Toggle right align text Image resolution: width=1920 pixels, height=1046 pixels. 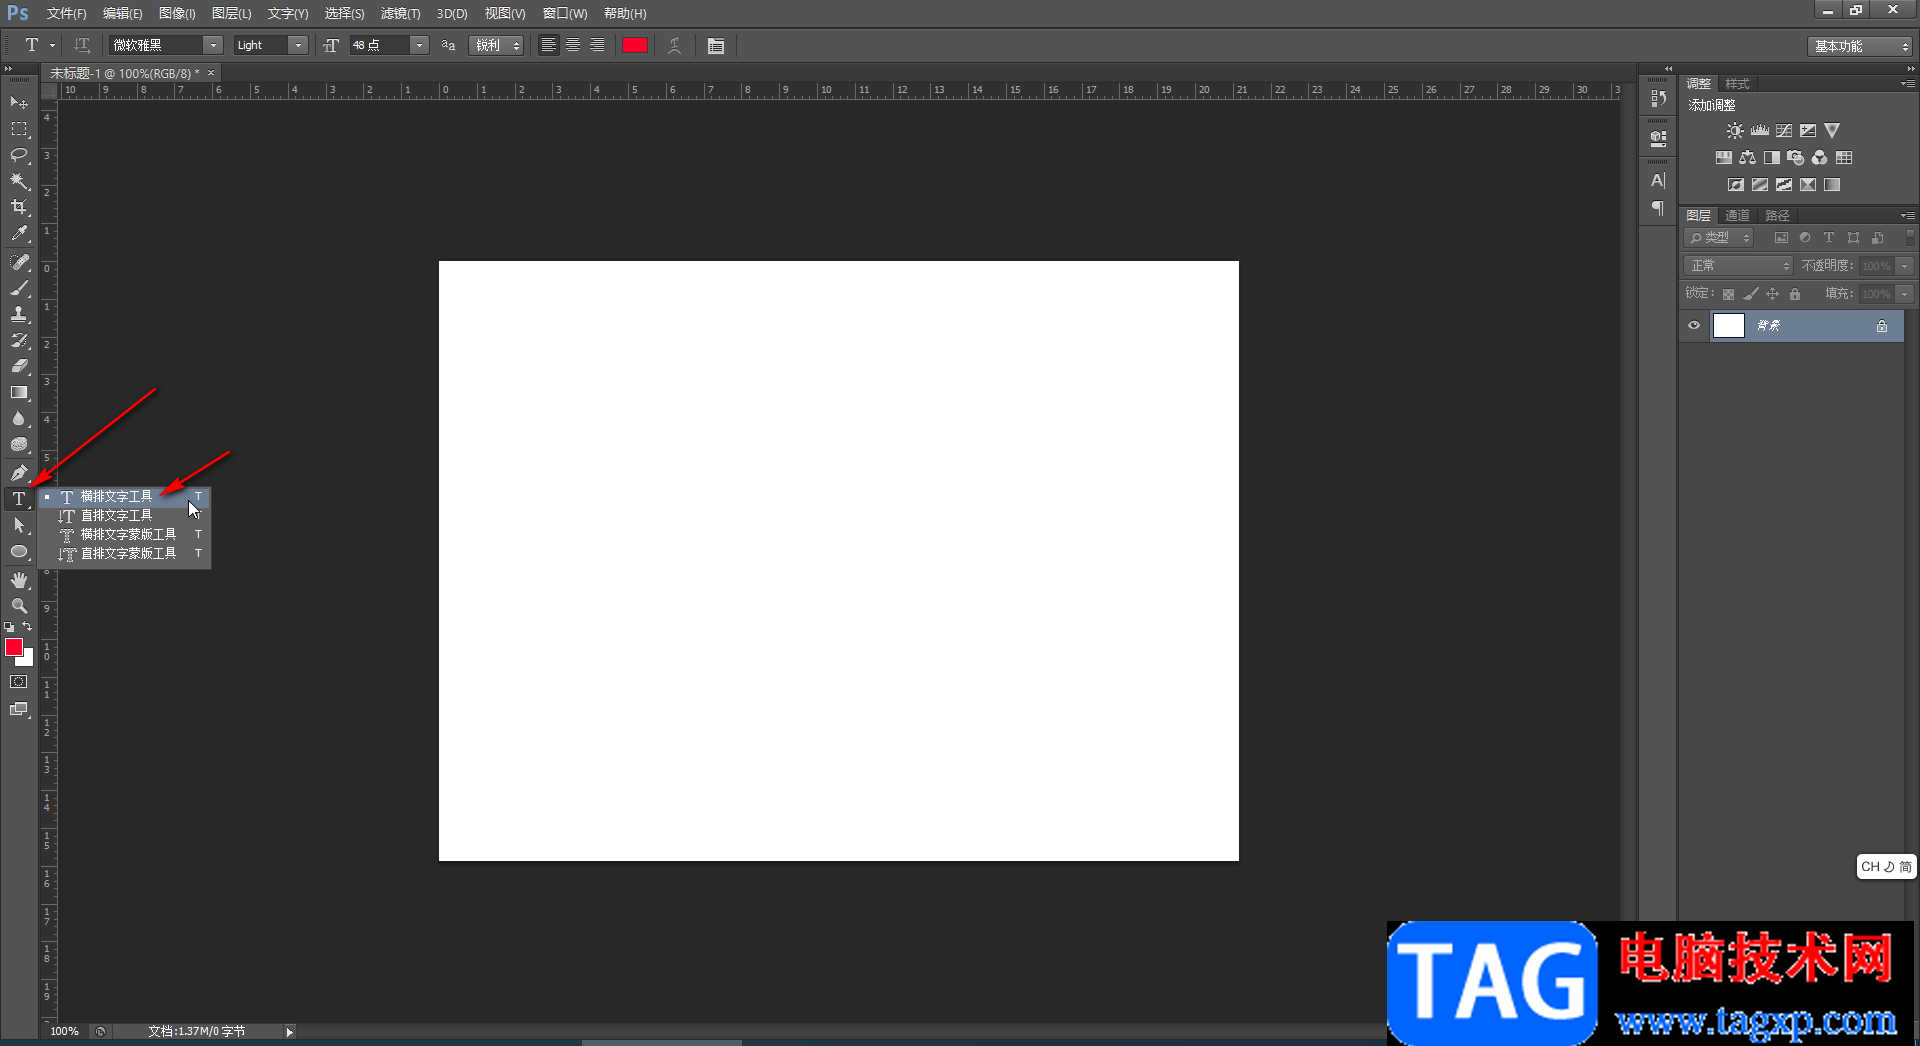tap(597, 45)
